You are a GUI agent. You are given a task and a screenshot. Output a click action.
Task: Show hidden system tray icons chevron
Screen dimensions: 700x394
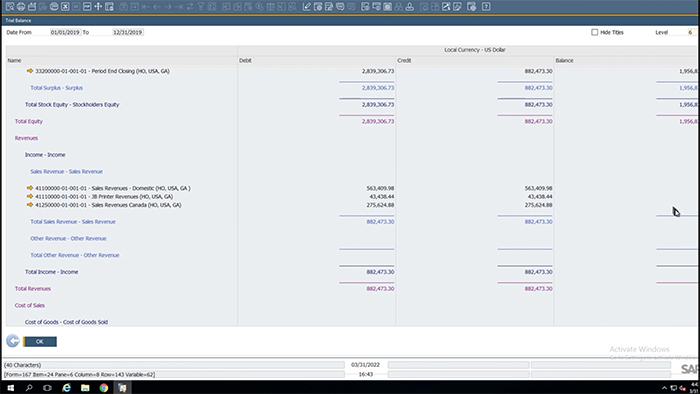pos(664,388)
